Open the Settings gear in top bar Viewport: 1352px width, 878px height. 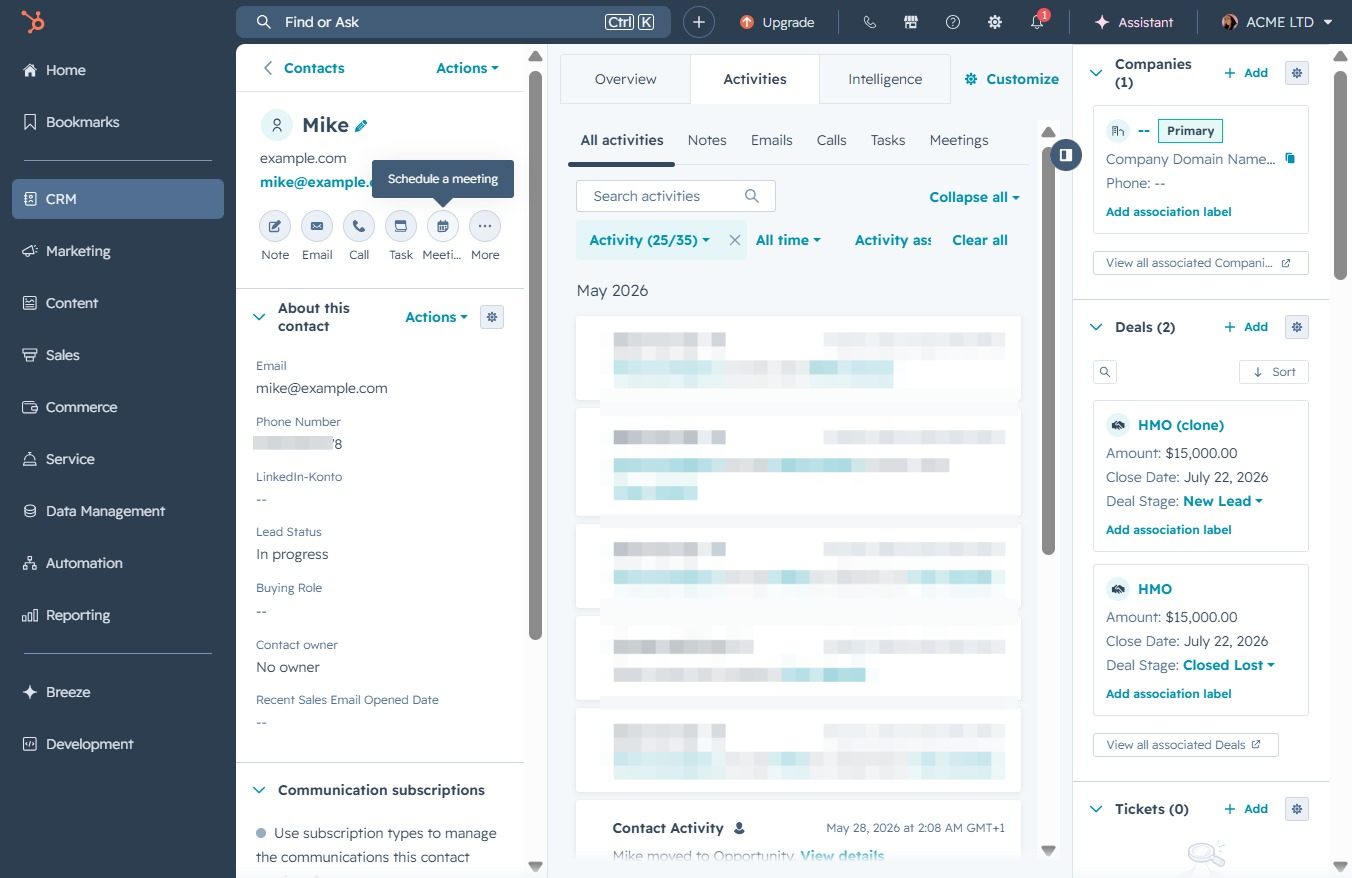click(995, 22)
